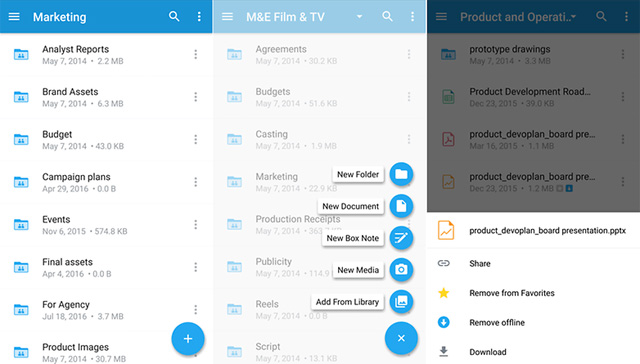
Task: Tap Share link icon
Action: point(444,263)
